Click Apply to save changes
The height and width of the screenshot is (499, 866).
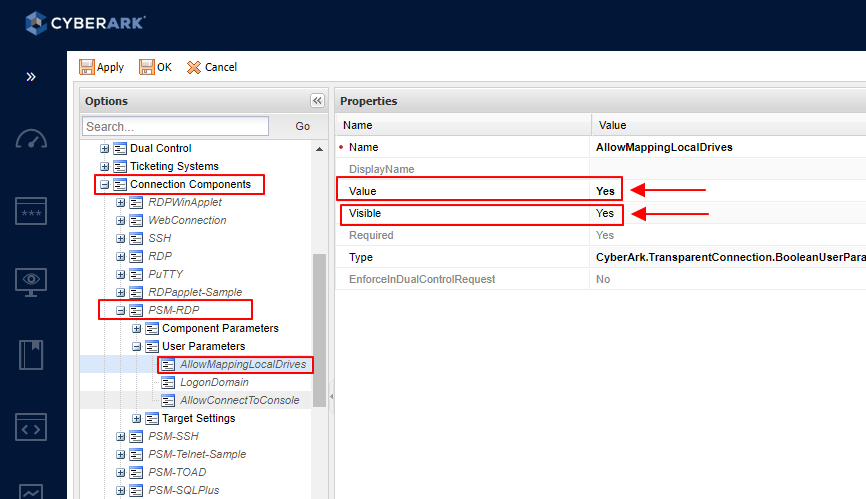coord(102,67)
